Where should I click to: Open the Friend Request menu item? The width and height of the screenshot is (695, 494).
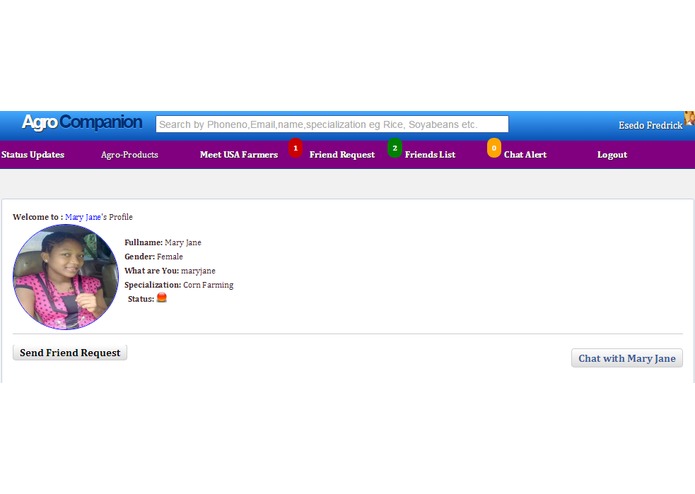(342, 155)
